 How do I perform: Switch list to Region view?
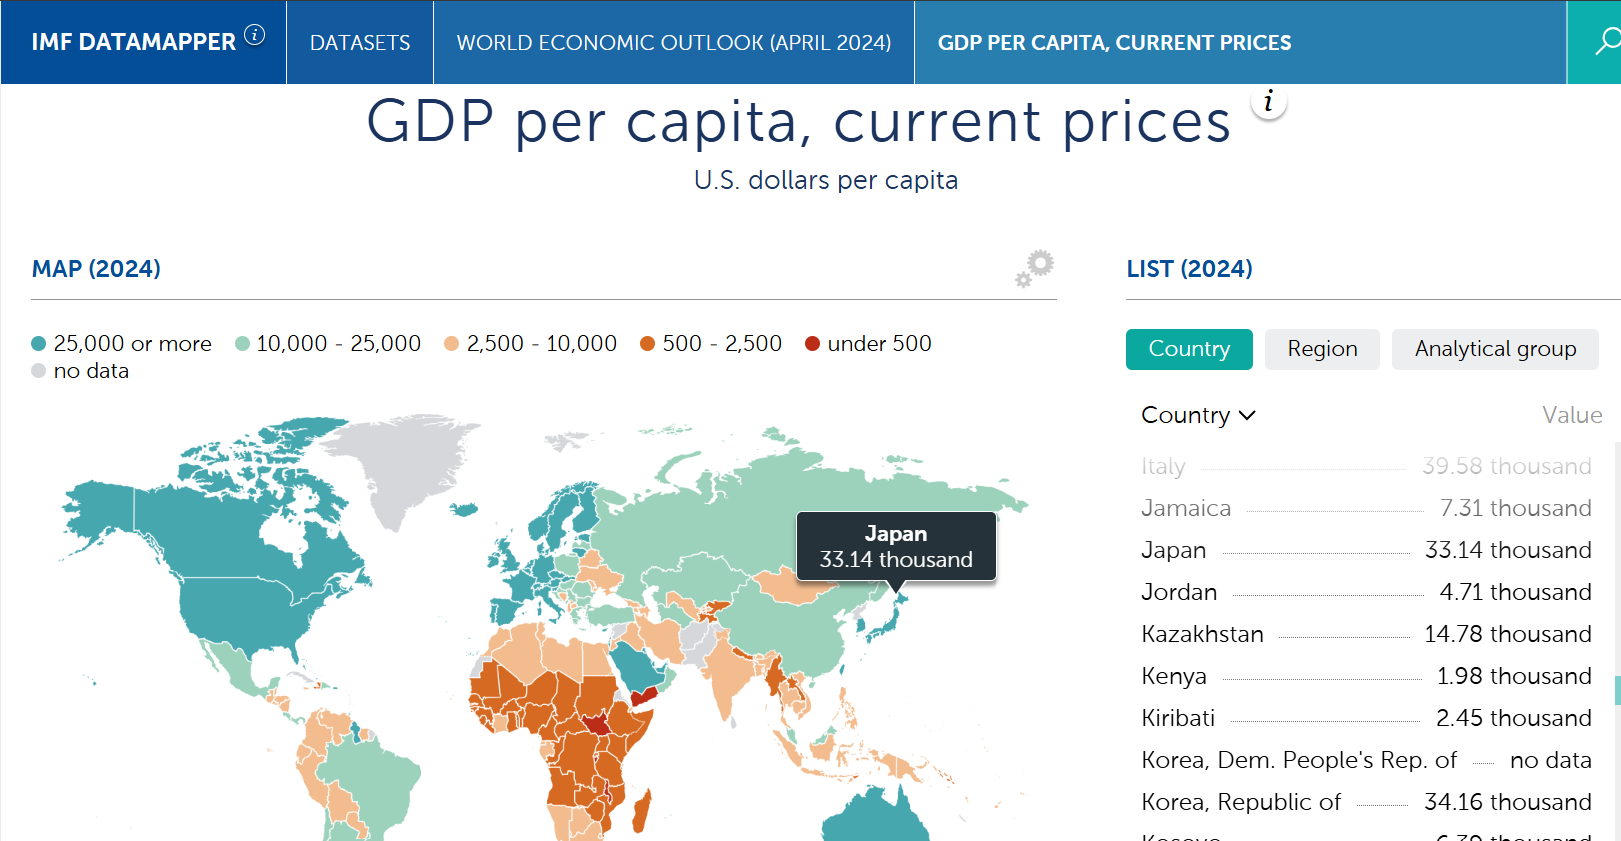click(1321, 349)
